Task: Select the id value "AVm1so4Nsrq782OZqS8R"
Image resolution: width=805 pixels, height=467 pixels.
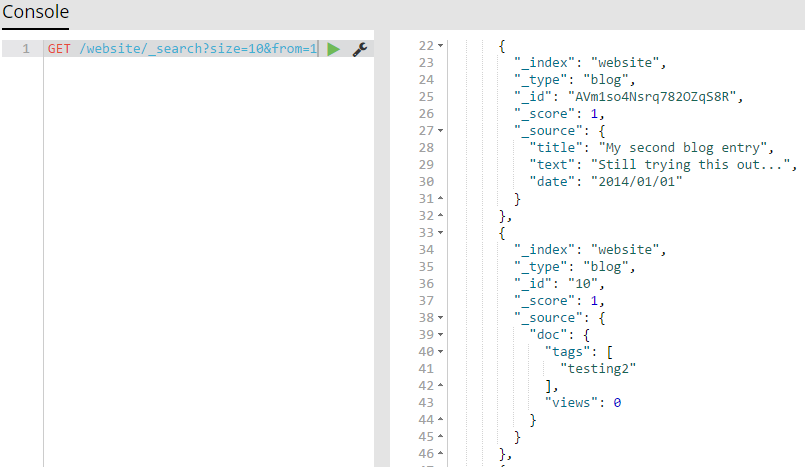Action: (x=652, y=96)
